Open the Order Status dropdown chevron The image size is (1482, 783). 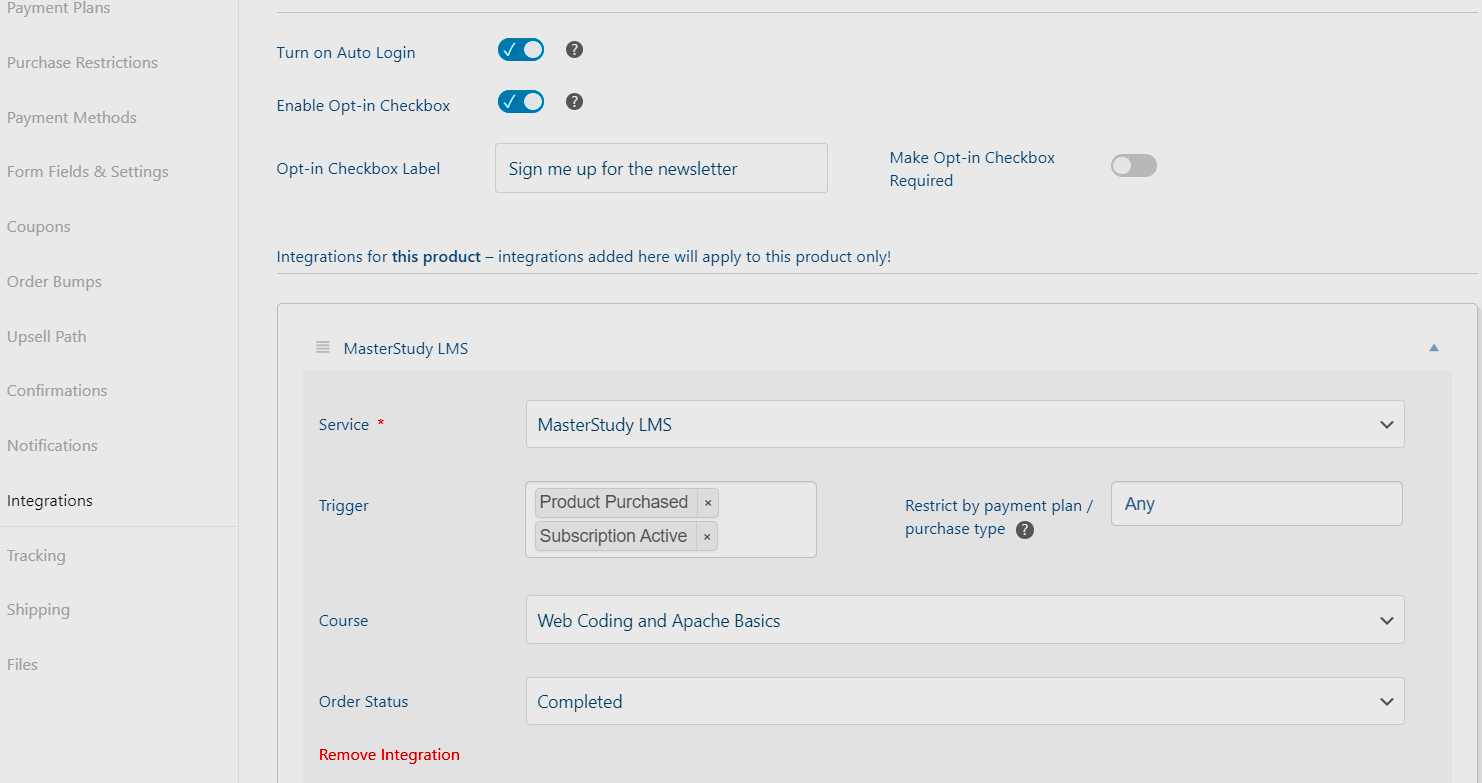click(x=1387, y=701)
